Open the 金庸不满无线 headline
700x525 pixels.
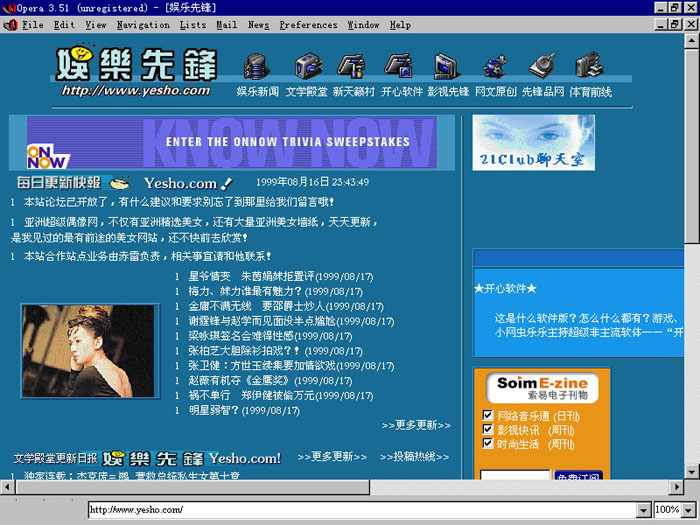(x=286, y=306)
